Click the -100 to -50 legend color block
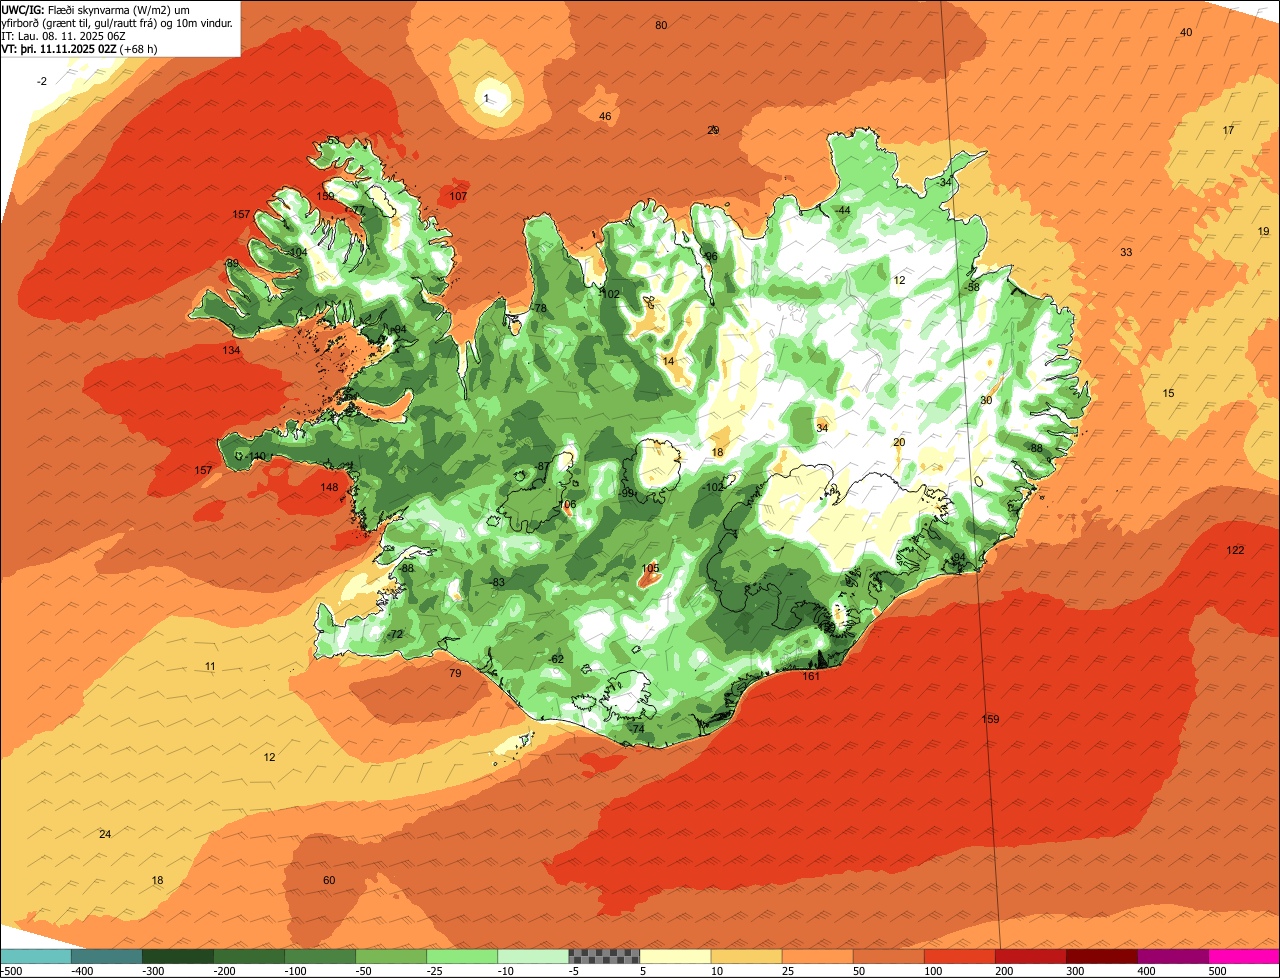This screenshot has width=1280, height=978. click(320, 956)
